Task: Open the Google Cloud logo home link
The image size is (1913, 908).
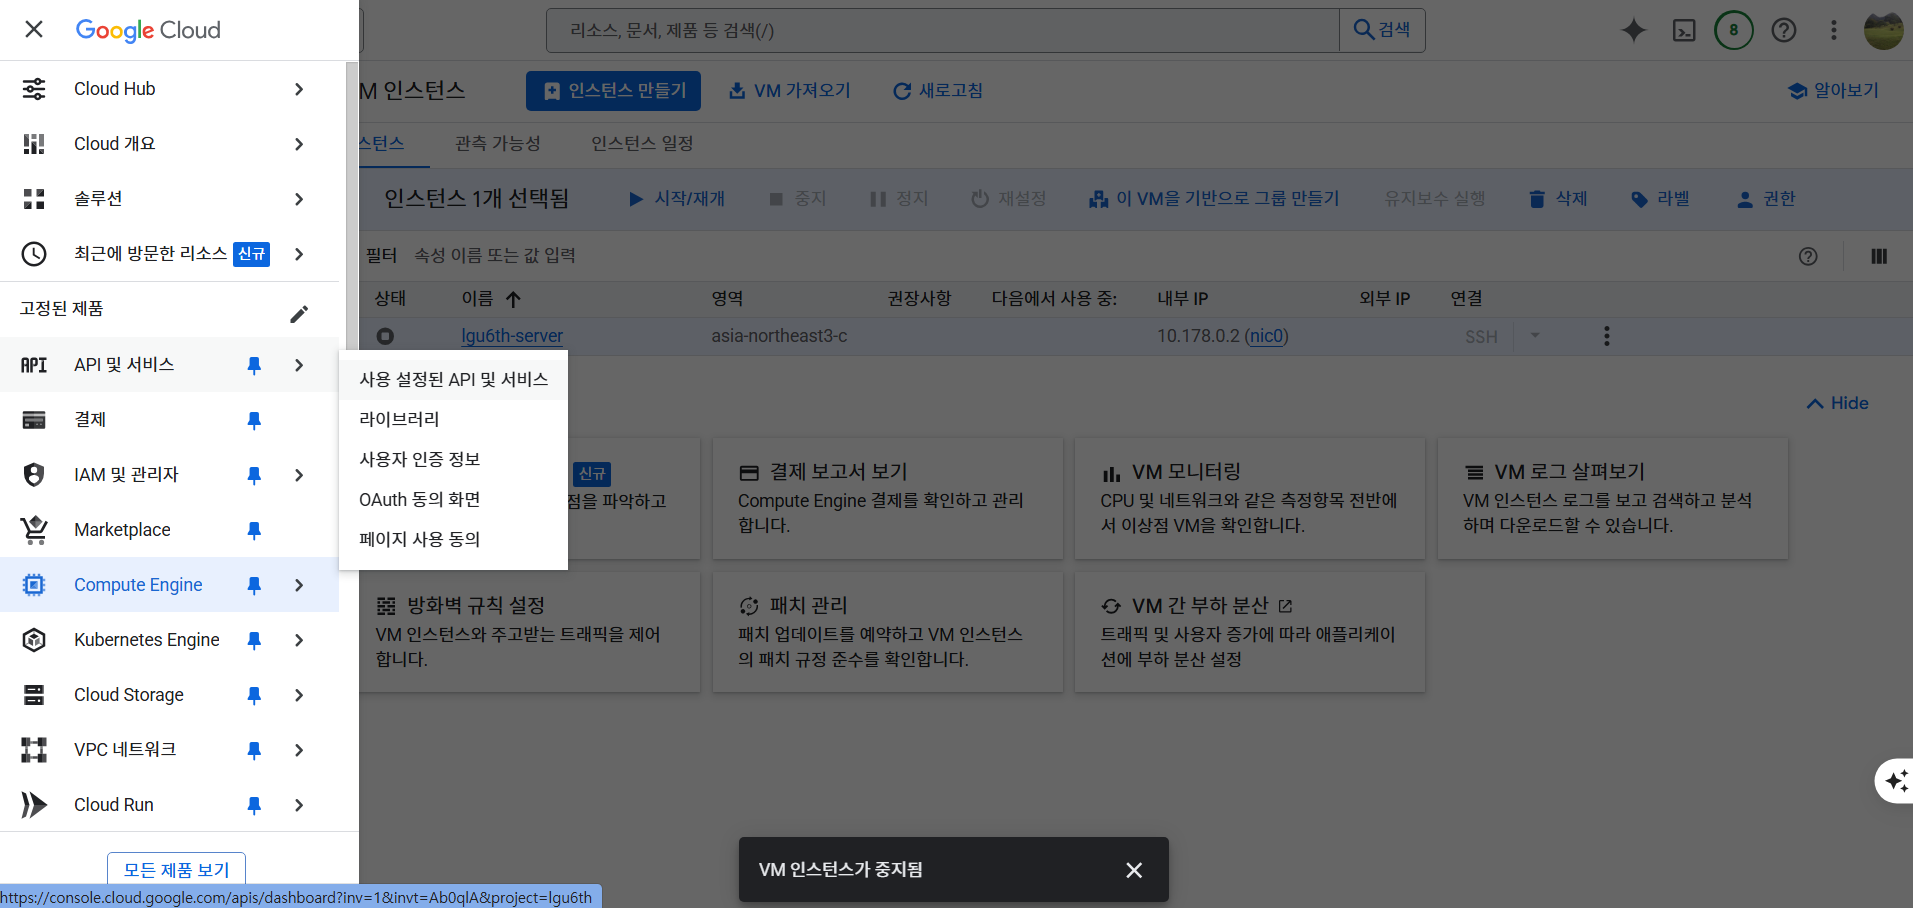Action: (148, 30)
